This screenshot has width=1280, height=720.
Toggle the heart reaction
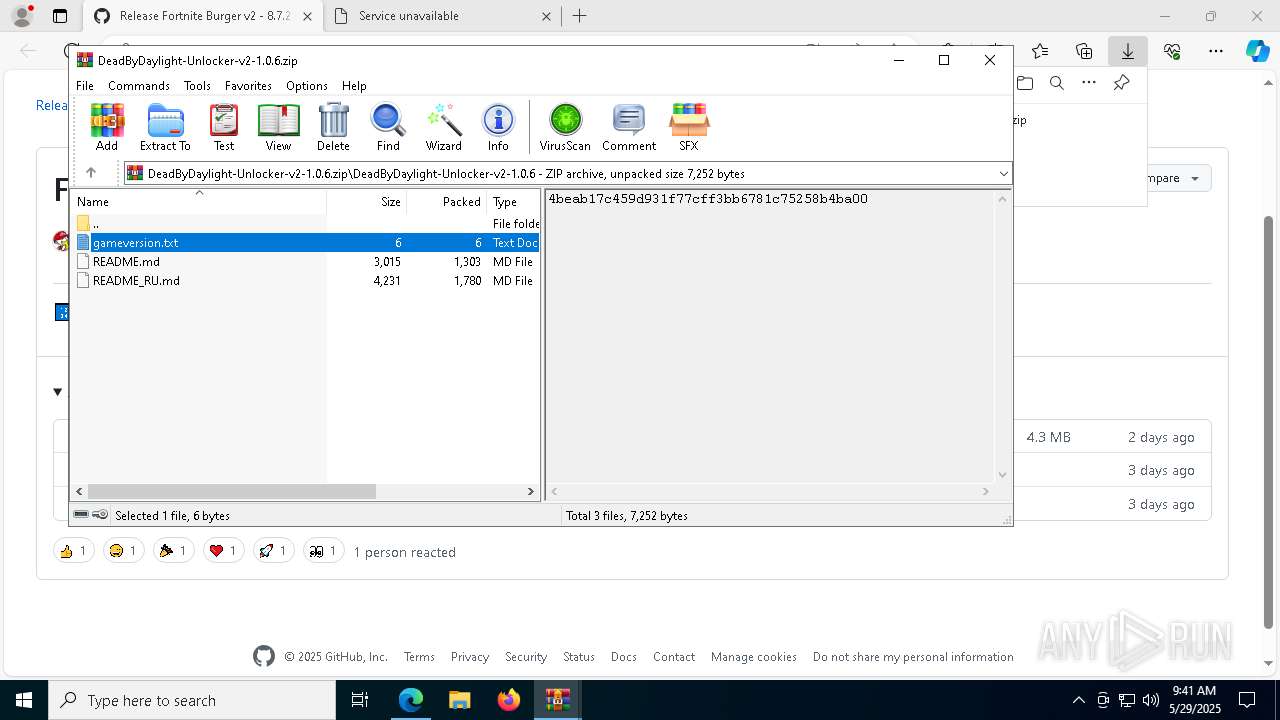tap(223, 551)
